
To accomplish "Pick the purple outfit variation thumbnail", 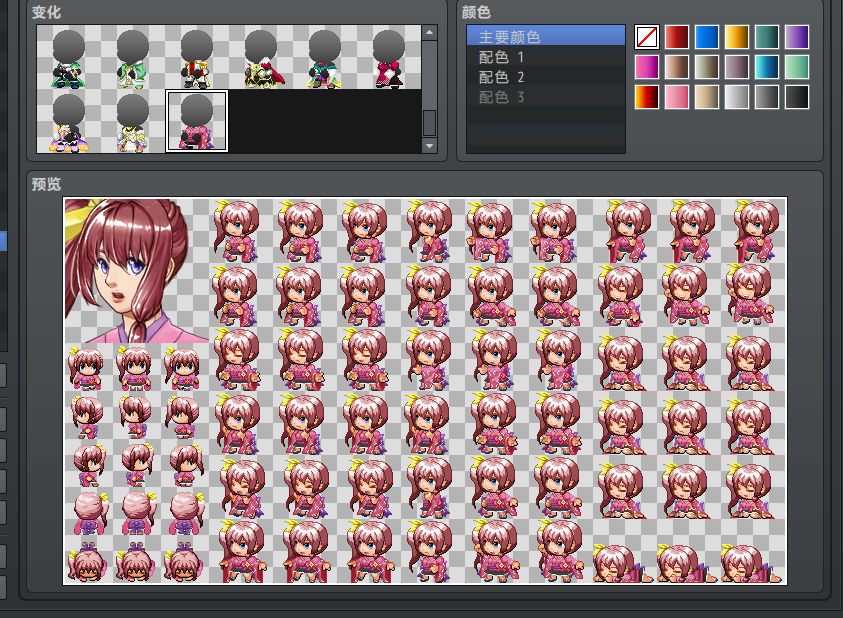I will pyautogui.click(x=68, y=122).
